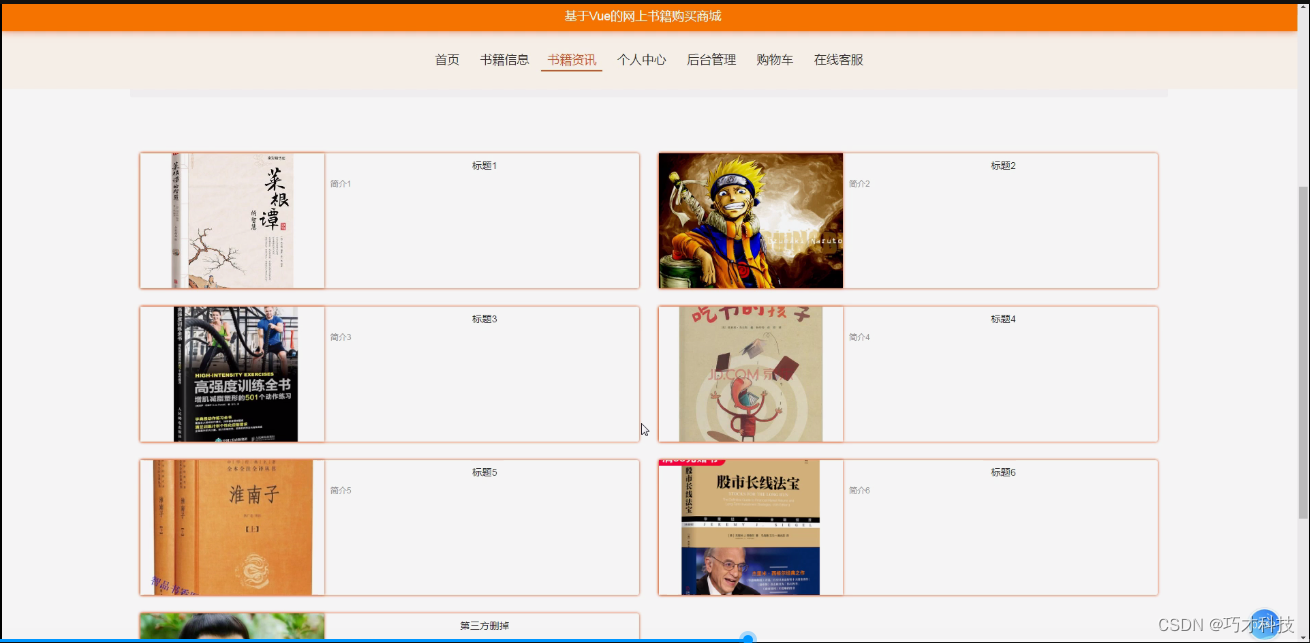Screen dimensions: 1310x643
Task: Click the 股市长线法宝 book cover
Action: [751, 527]
